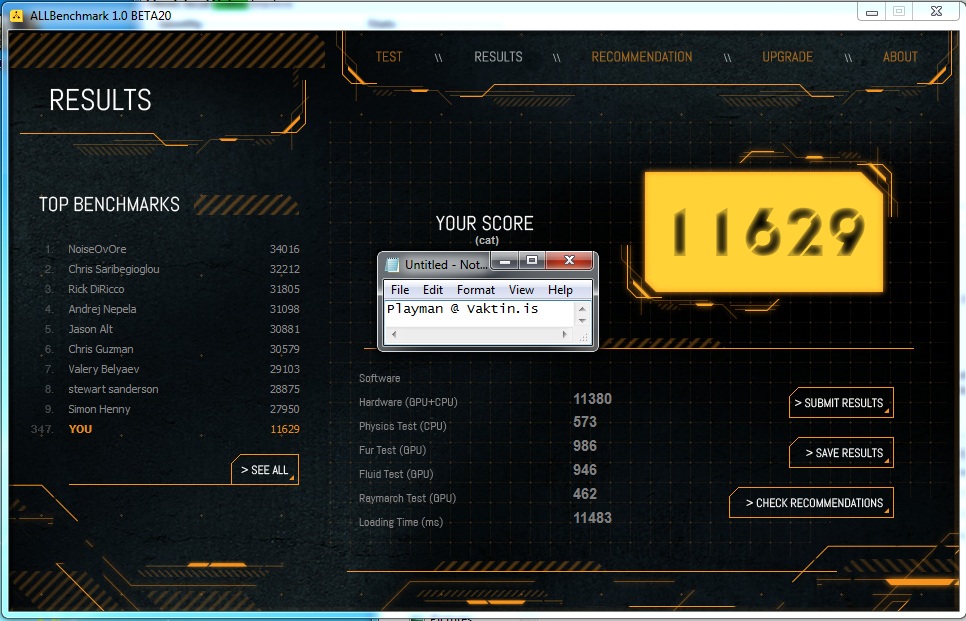Select NoiseOvOre entry in top benchmarks
This screenshot has width=966, height=621.
pyautogui.click(x=97, y=249)
